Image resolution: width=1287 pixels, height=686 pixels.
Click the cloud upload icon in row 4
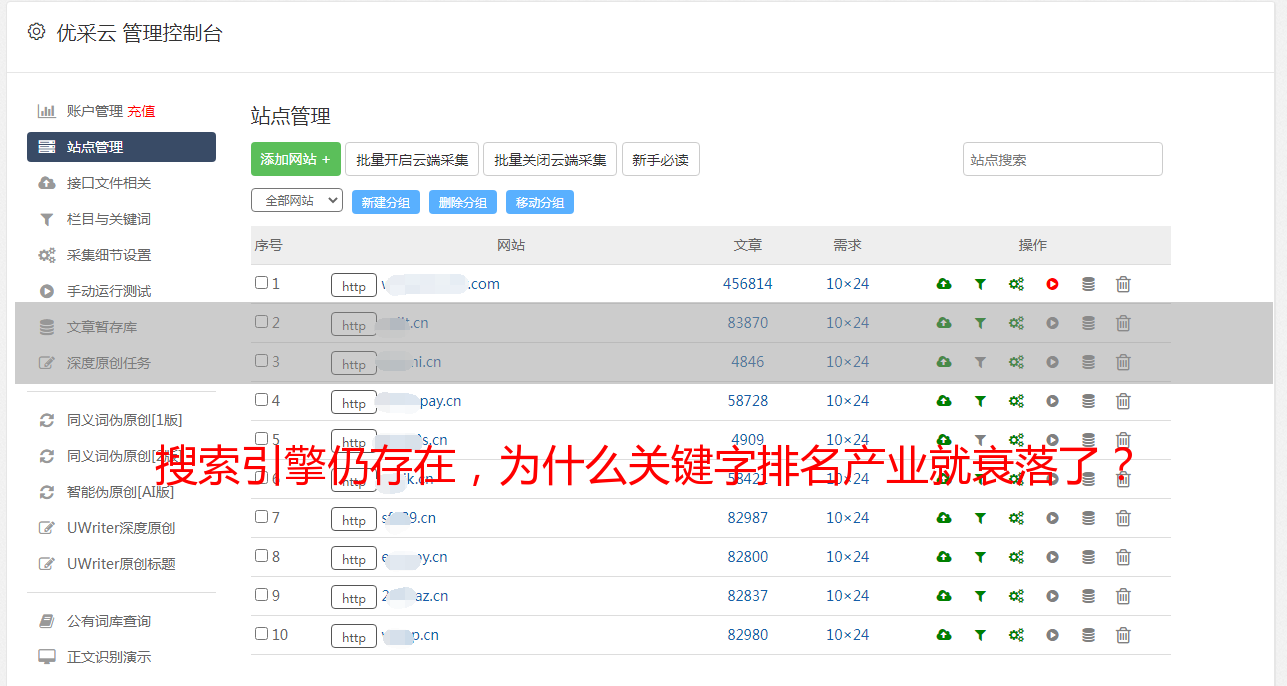944,401
